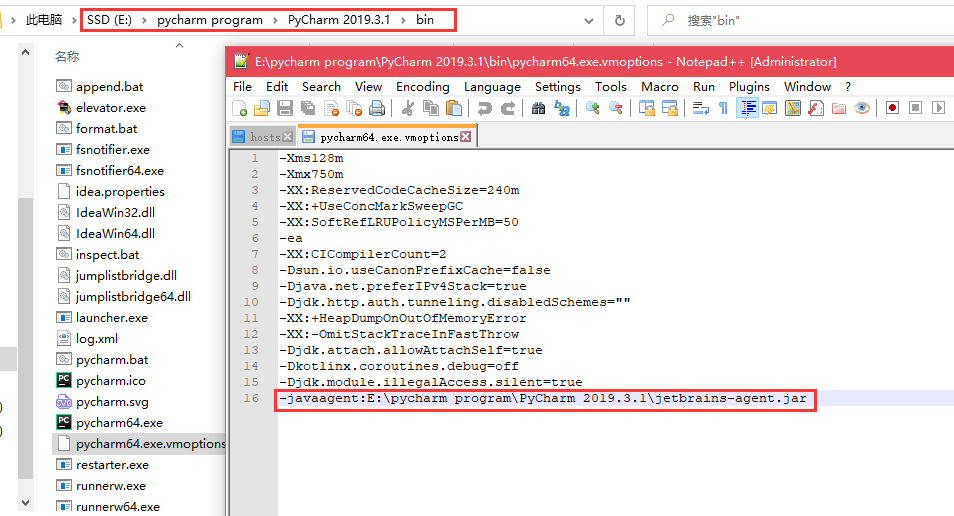The height and width of the screenshot is (516, 954).
Task: Click the Explorer search bin field
Action: pyautogui.click(x=801, y=21)
